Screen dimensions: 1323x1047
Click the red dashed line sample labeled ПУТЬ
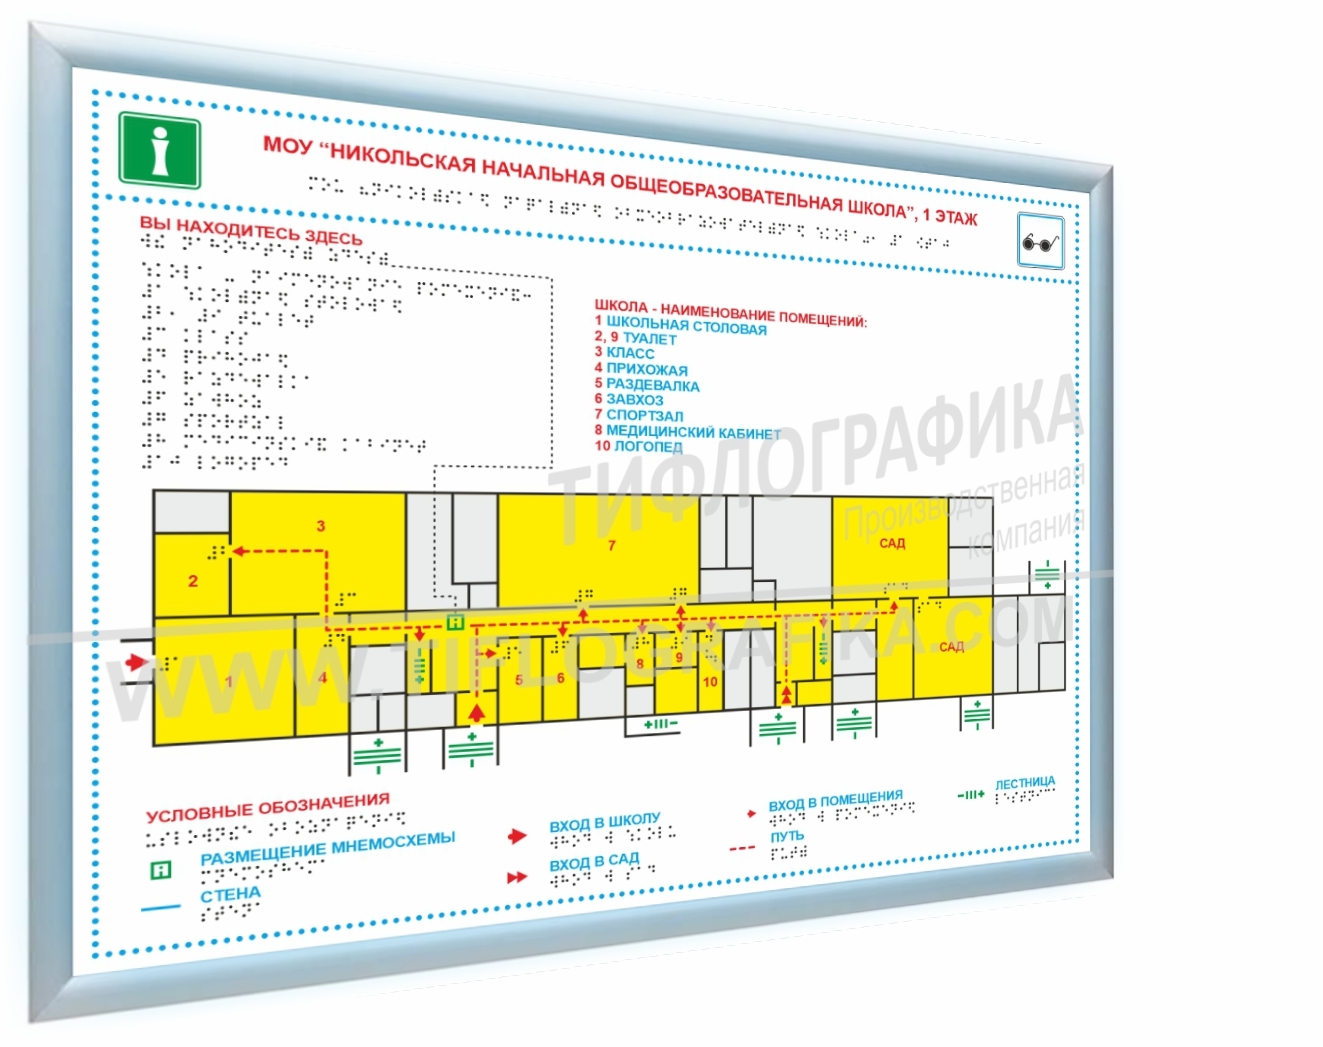click(x=742, y=849)
